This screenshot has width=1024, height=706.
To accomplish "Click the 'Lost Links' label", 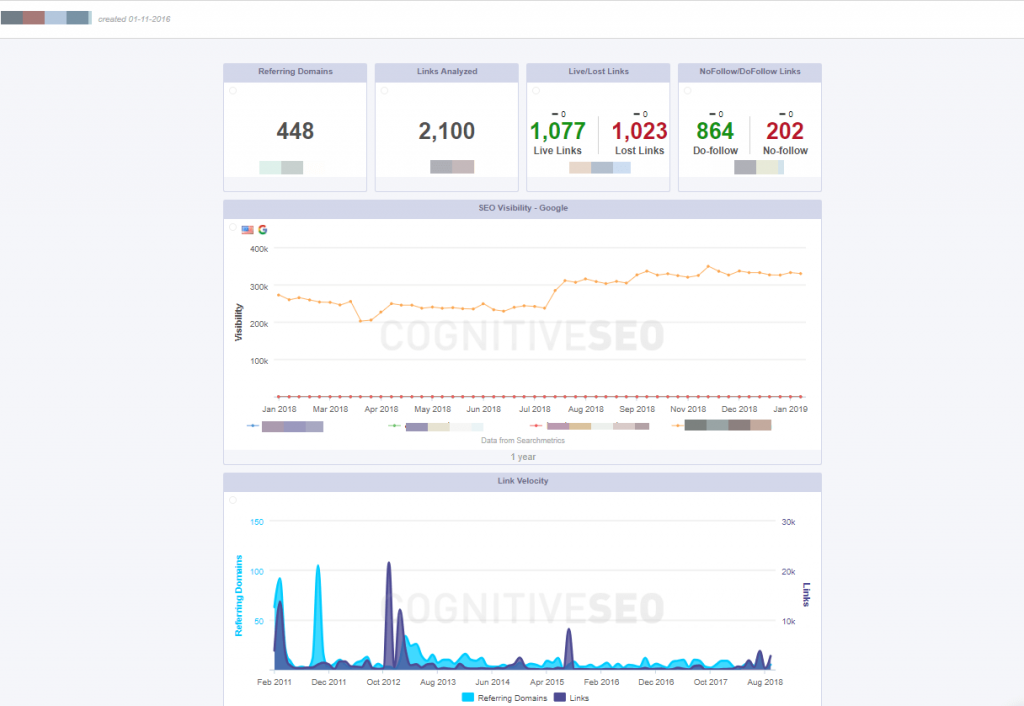I will pyautogui.click(x=639, y=151).
